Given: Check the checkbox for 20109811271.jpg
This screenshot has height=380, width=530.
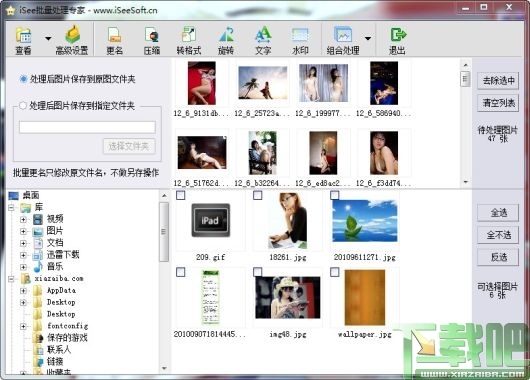Looking at the screenshot, I should point(335,195).
